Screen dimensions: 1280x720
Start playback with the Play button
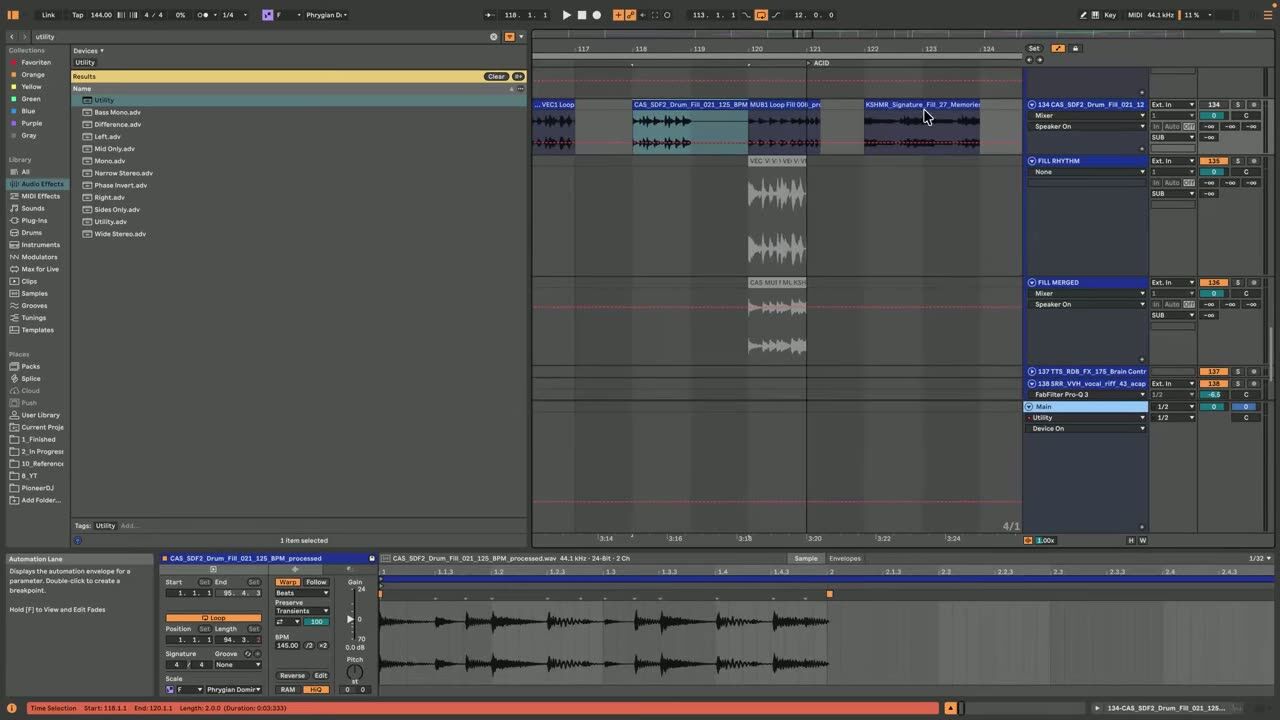566,15
